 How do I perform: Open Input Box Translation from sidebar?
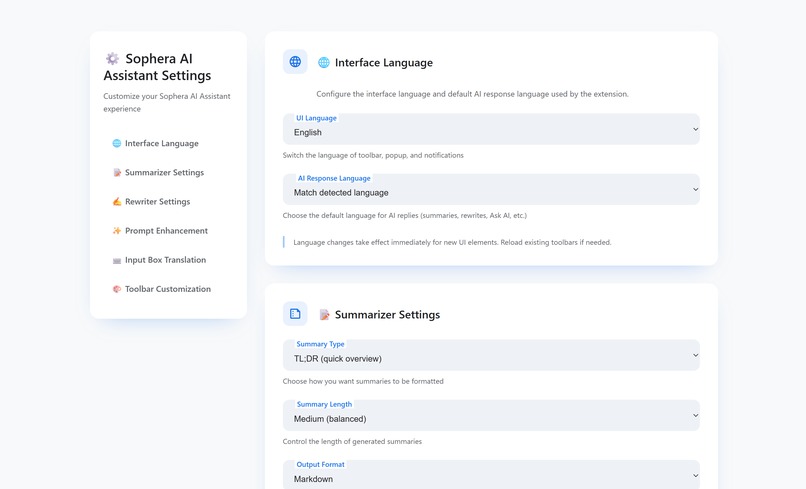coord(166,260)
